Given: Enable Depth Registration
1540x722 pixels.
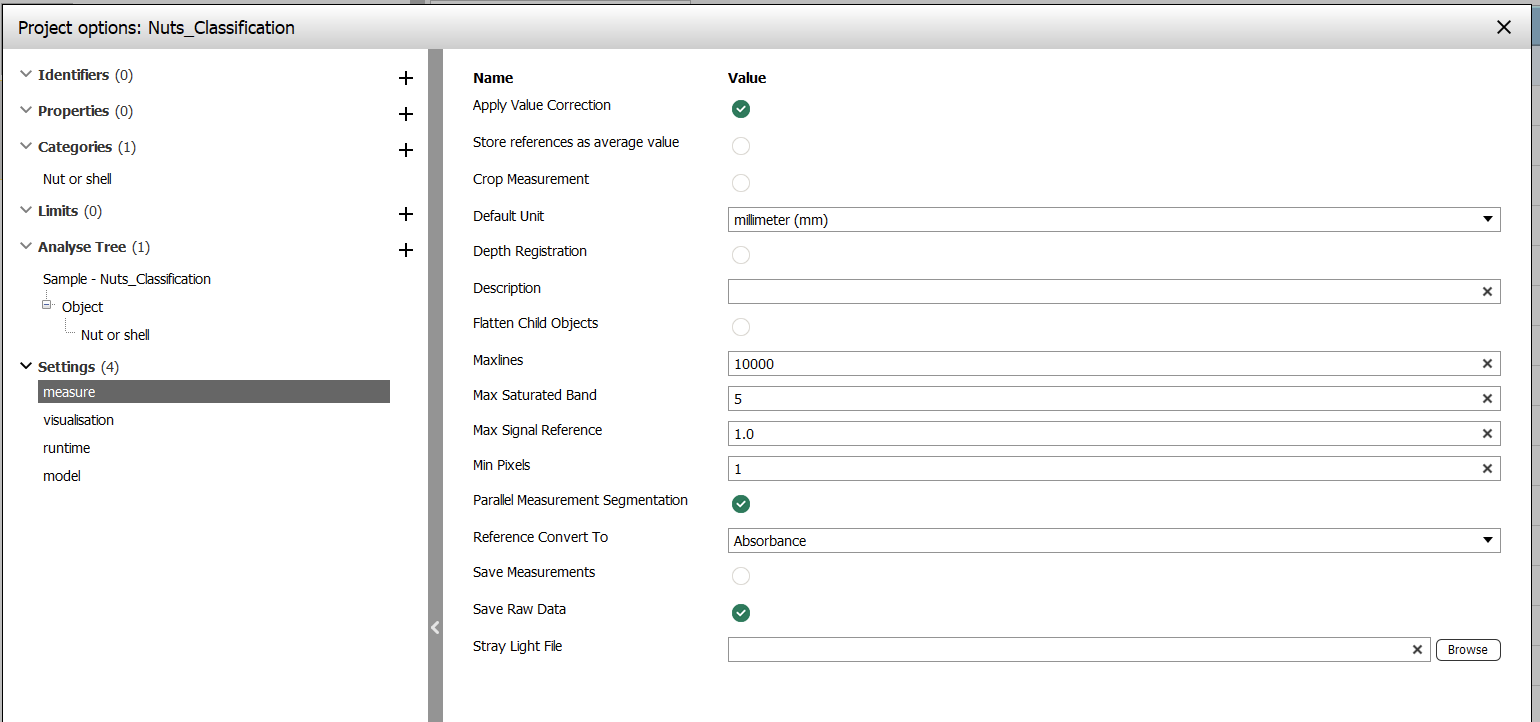Looking at the screenshot, I should (x=741, y=255).
